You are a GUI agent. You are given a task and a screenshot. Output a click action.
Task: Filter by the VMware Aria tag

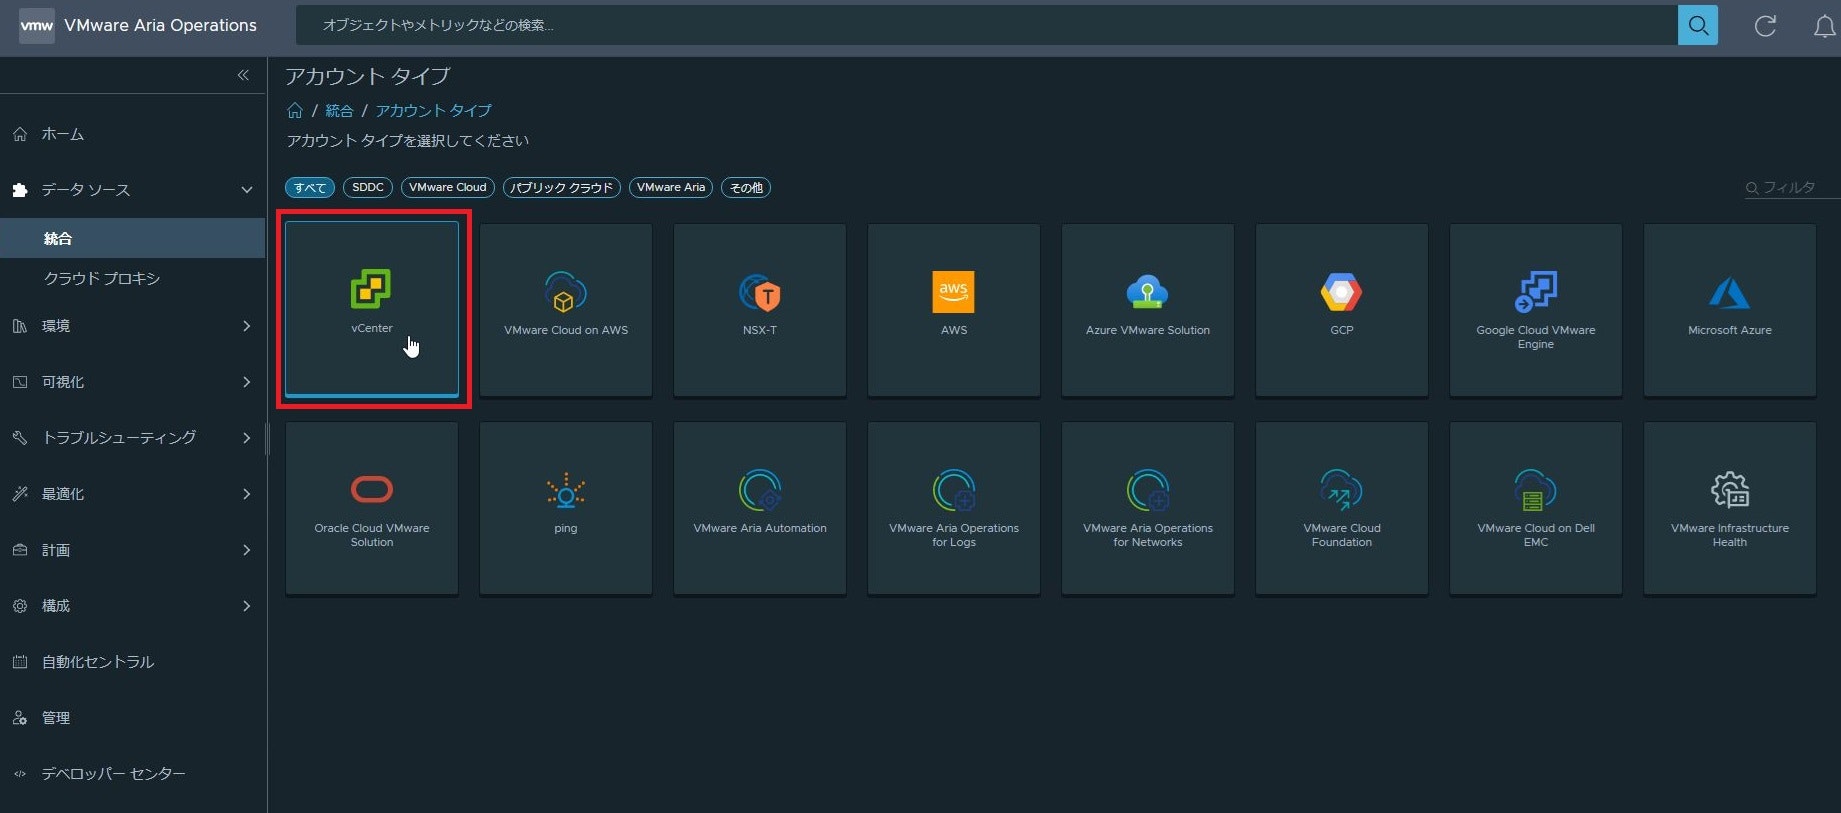(671, 187)
